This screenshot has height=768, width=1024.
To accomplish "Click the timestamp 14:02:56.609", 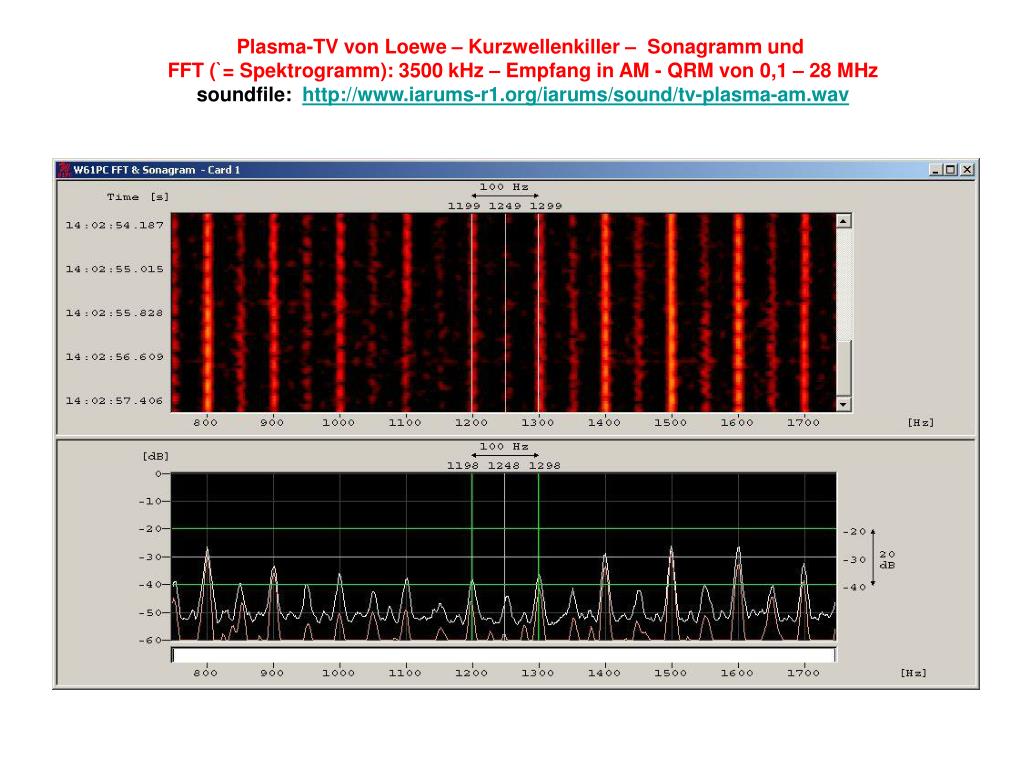I will [x=114, y=357].
